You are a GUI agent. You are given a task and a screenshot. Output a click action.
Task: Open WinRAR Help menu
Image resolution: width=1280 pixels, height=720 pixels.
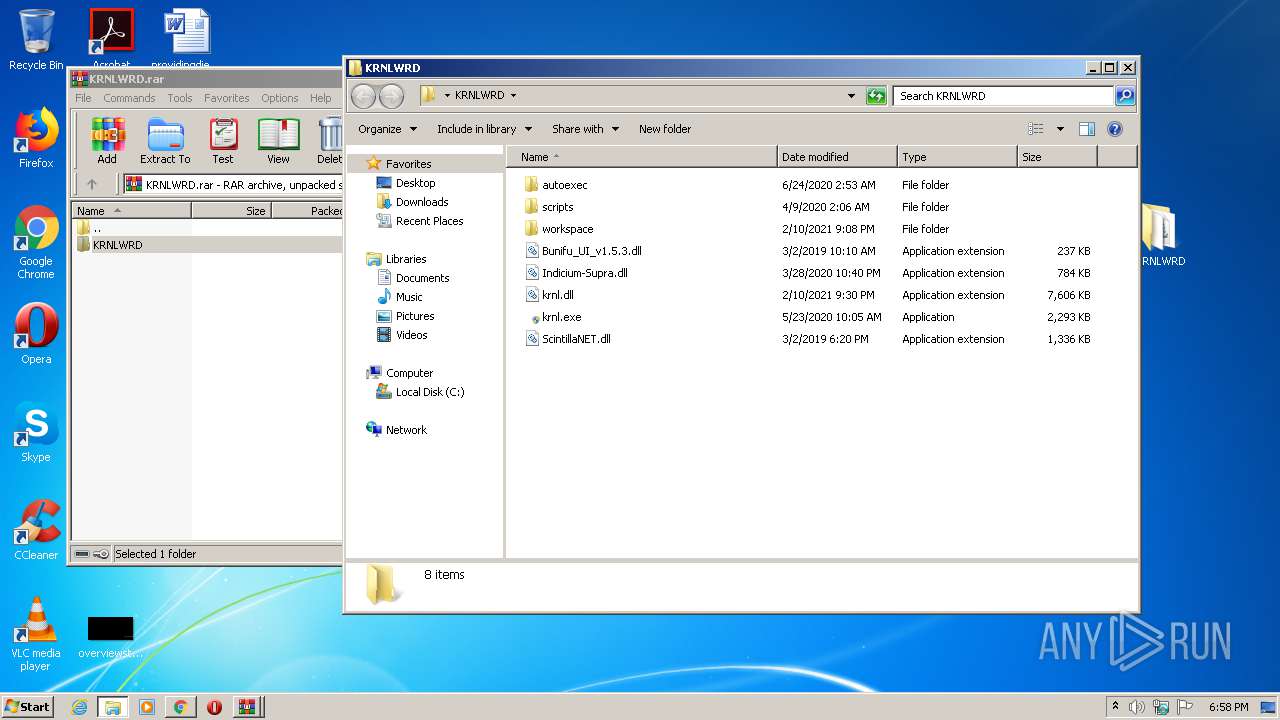pyautogui.click(x=320, y=98)
